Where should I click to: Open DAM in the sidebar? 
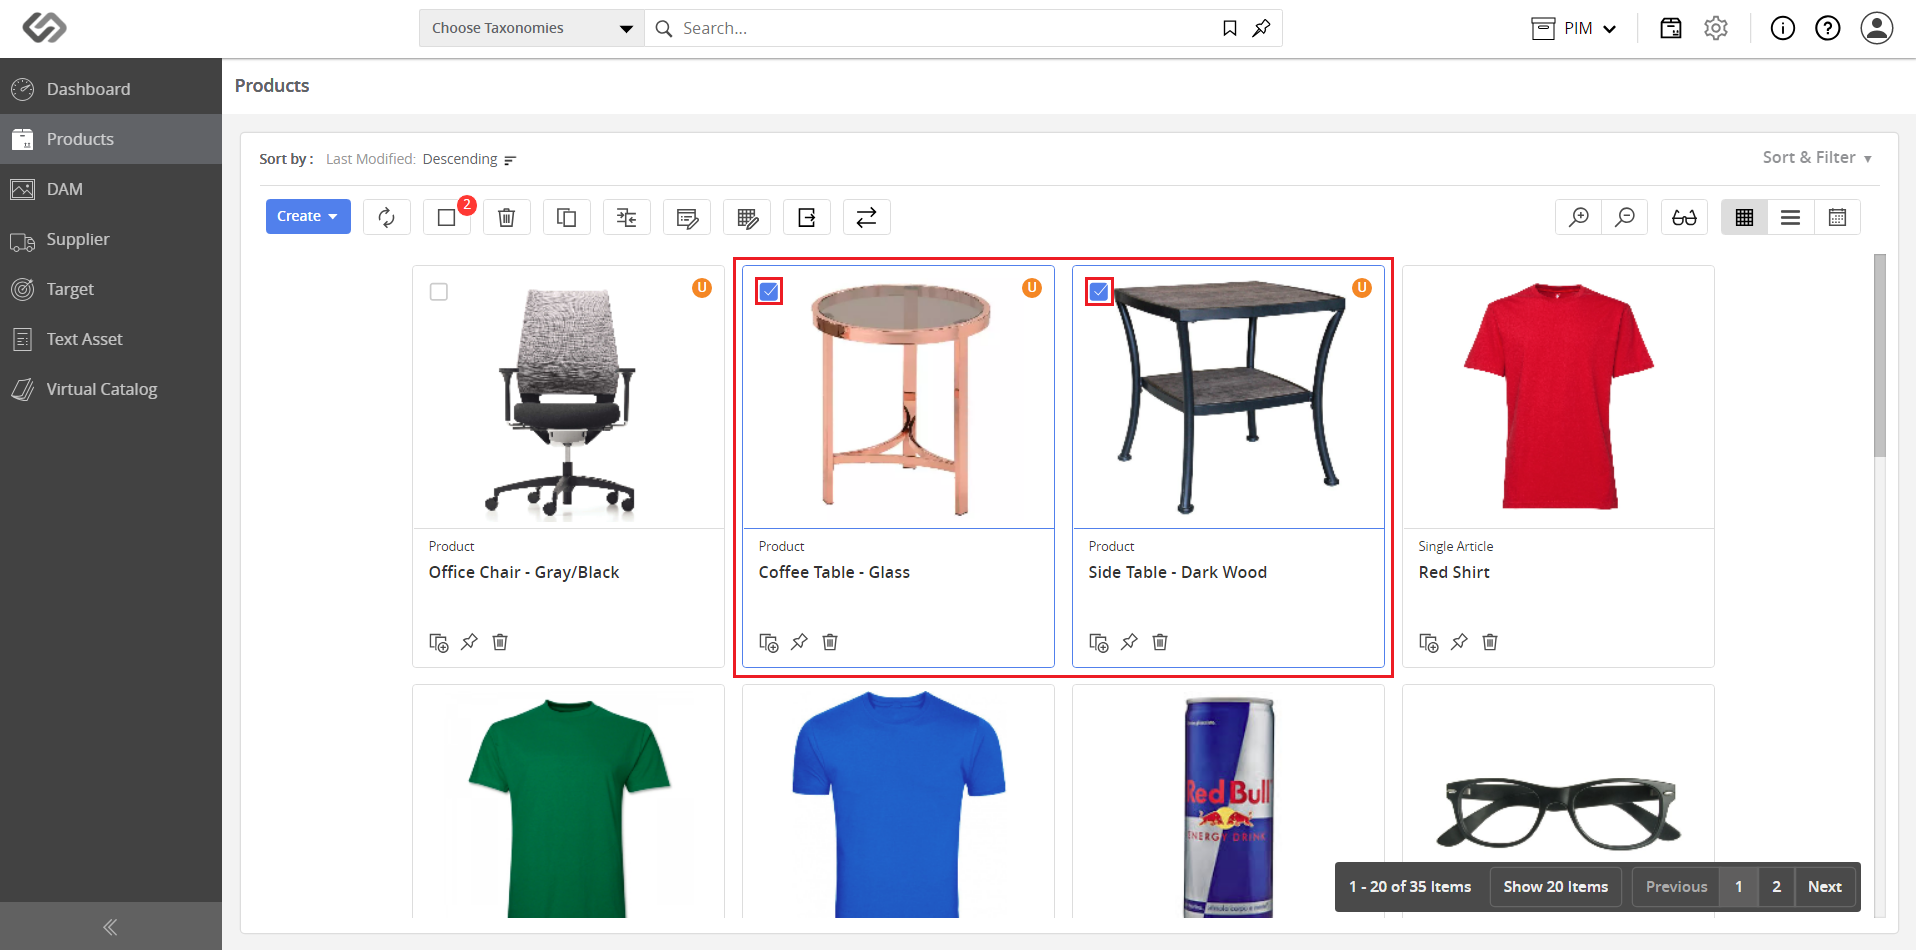click(111, 189)
